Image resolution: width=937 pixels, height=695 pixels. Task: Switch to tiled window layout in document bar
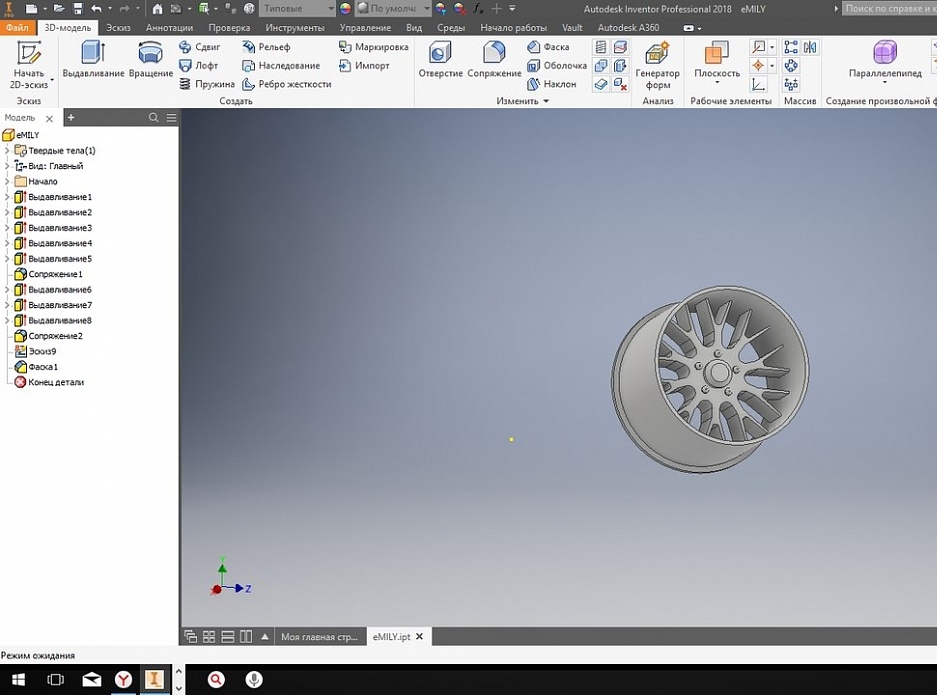209,637
